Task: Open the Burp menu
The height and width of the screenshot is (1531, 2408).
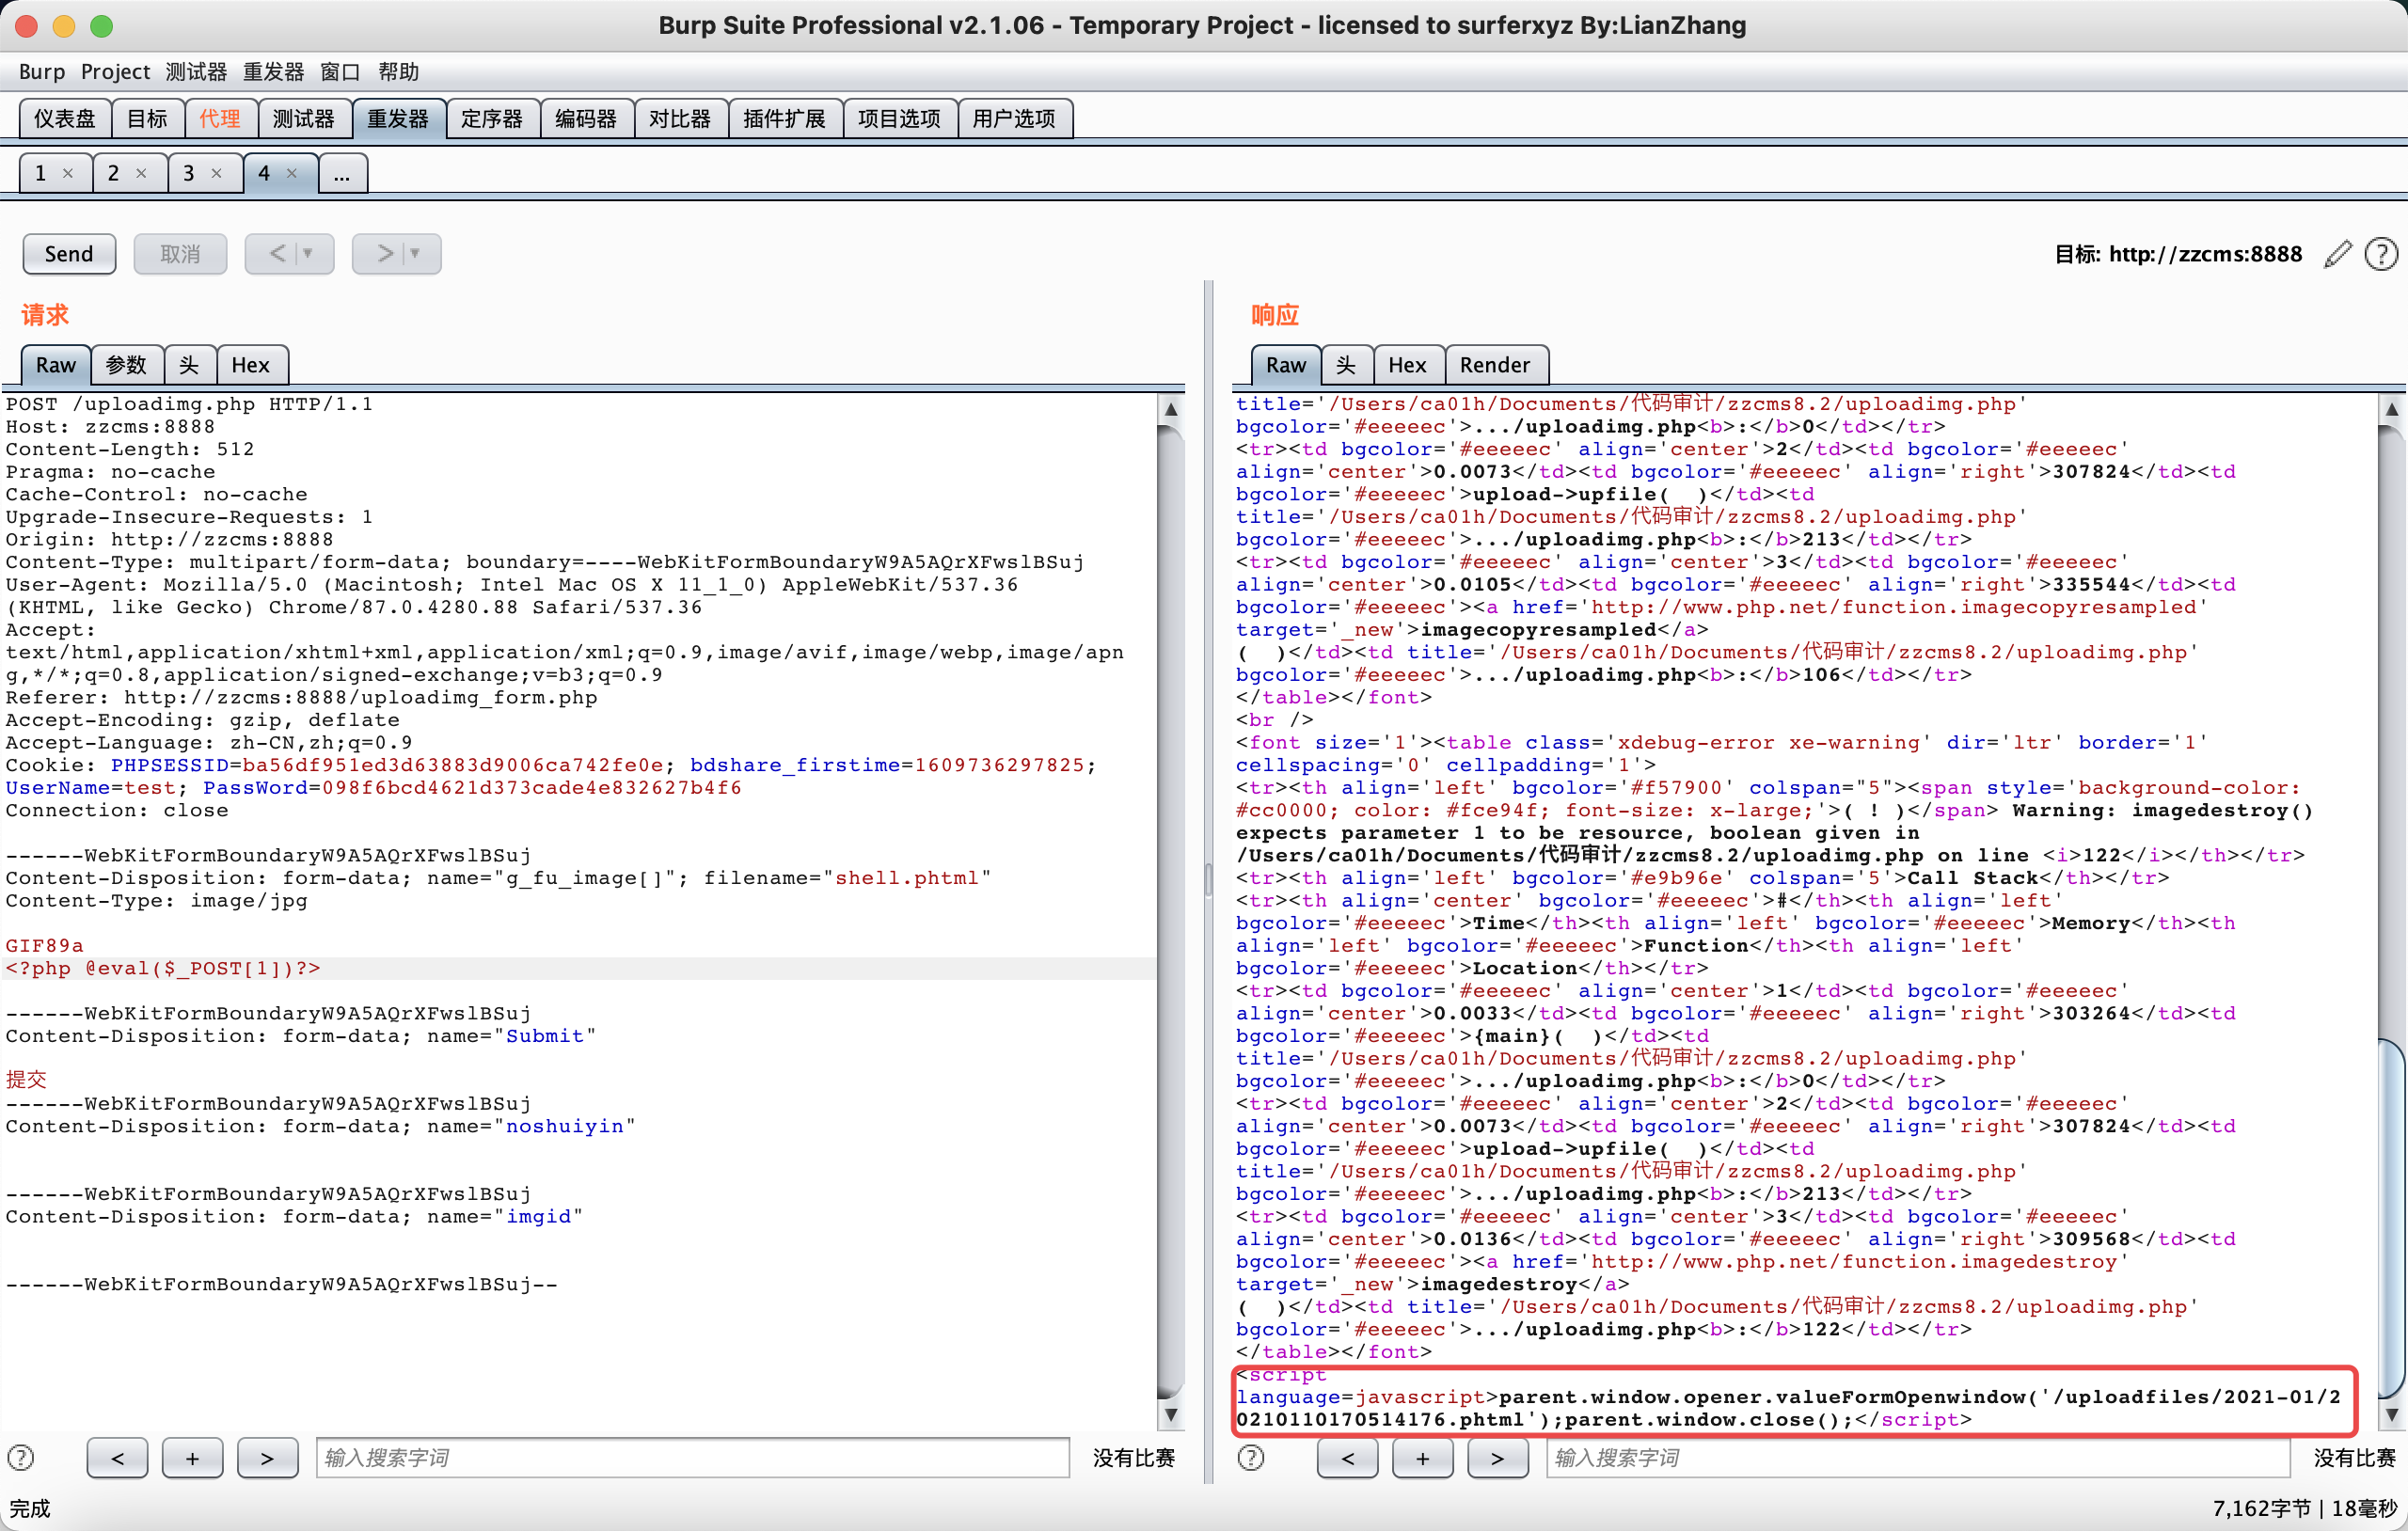Action: [x=41, y=72]
